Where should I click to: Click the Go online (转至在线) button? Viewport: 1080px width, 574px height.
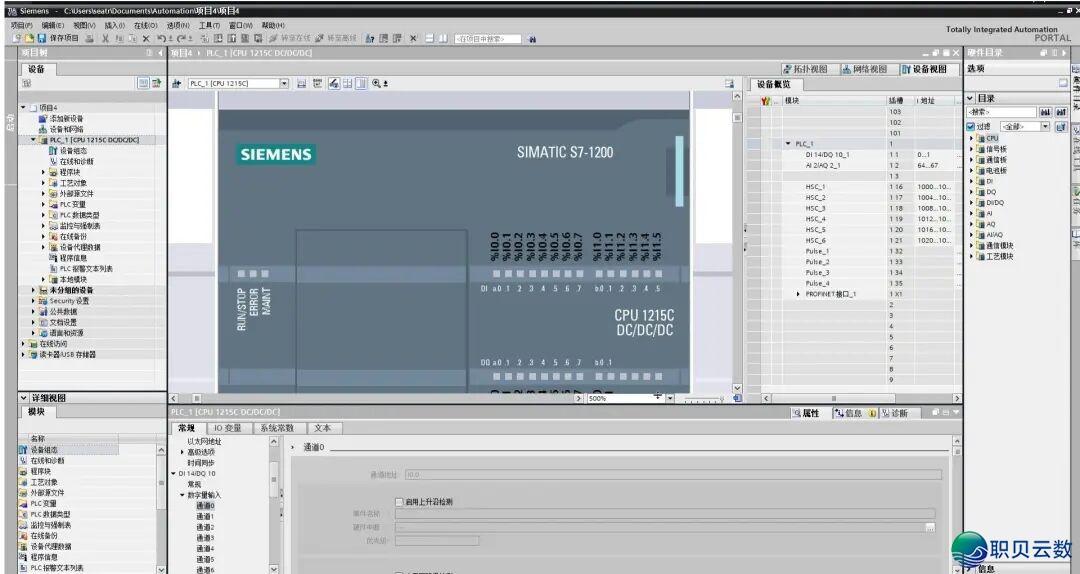click(x=290, y=39)
